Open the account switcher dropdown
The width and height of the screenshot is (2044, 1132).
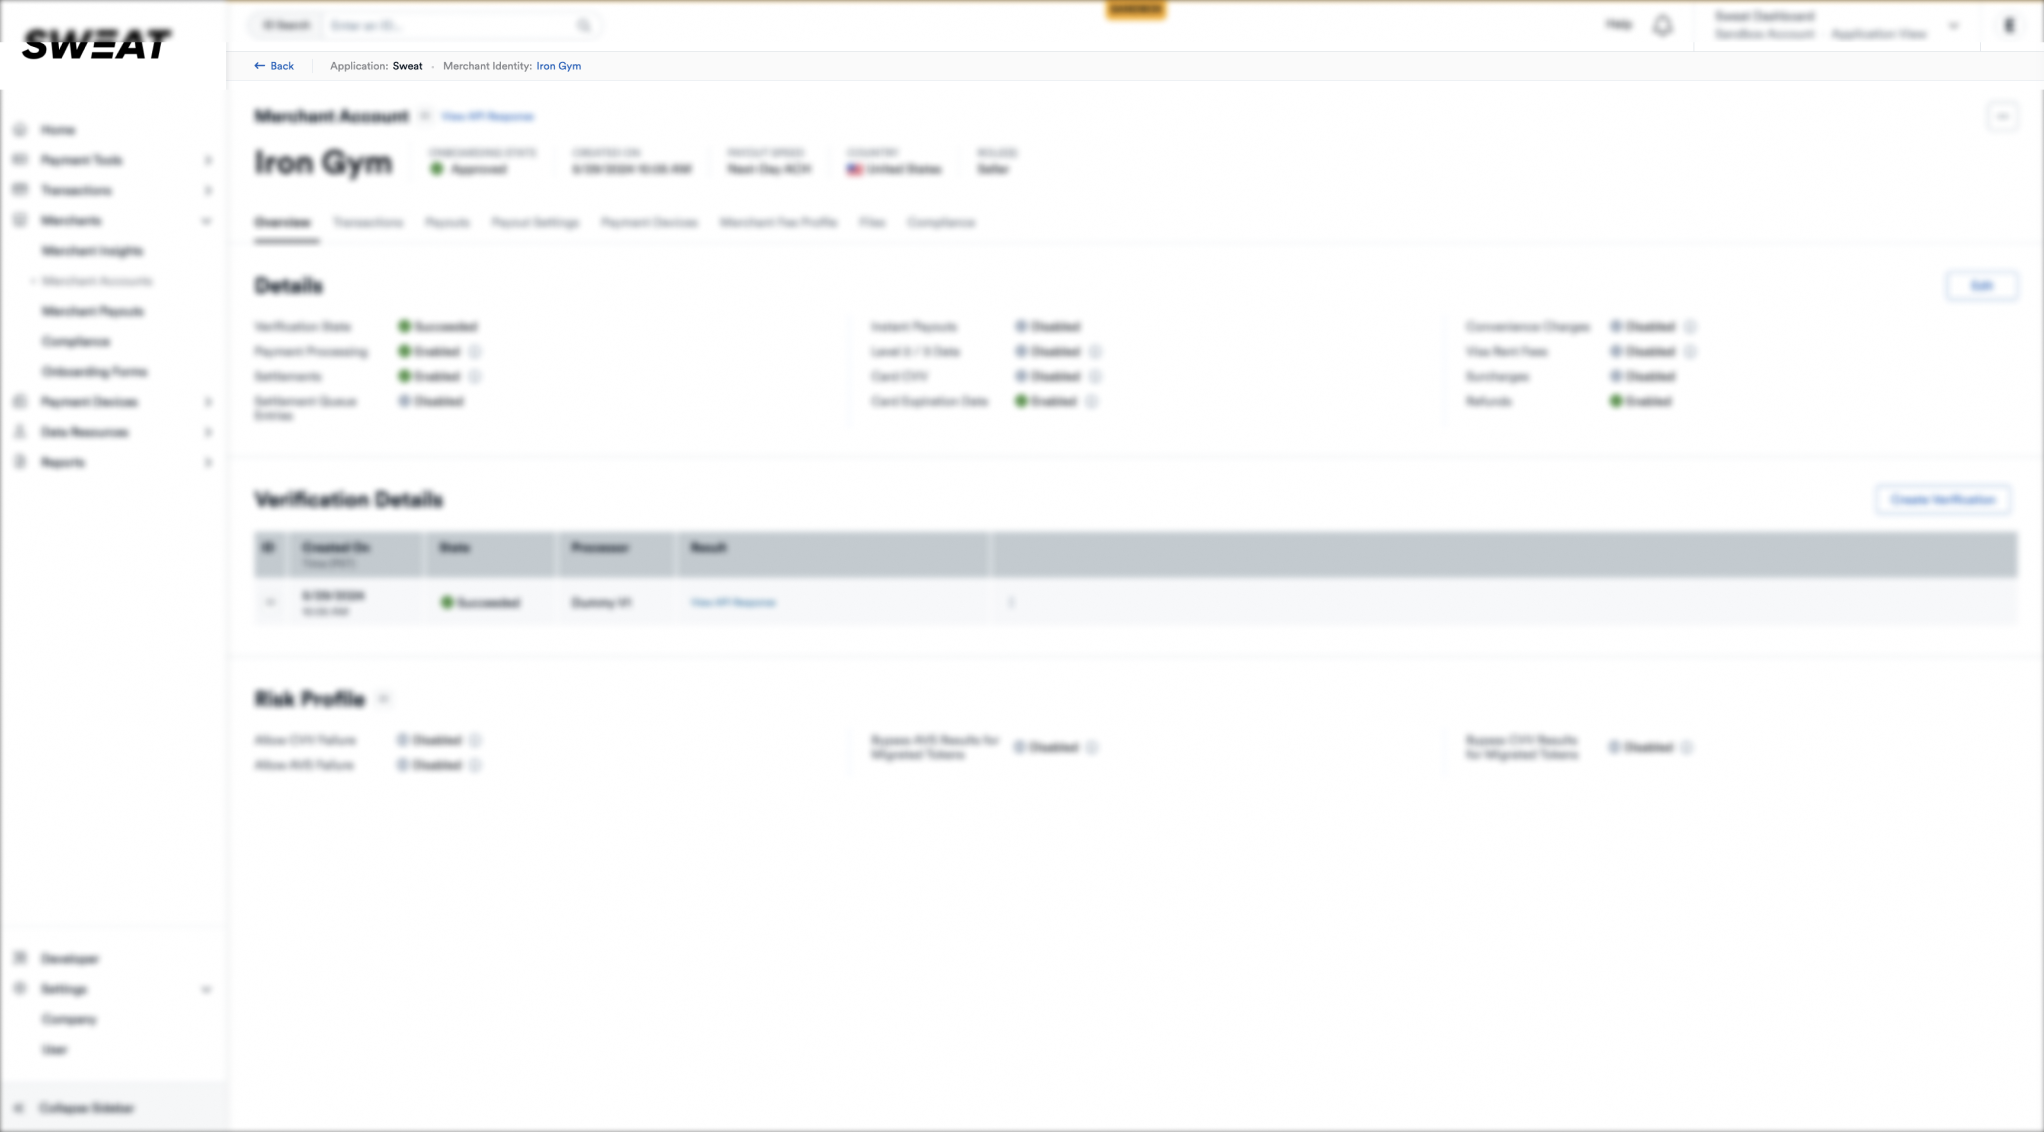pos(1953,26)
